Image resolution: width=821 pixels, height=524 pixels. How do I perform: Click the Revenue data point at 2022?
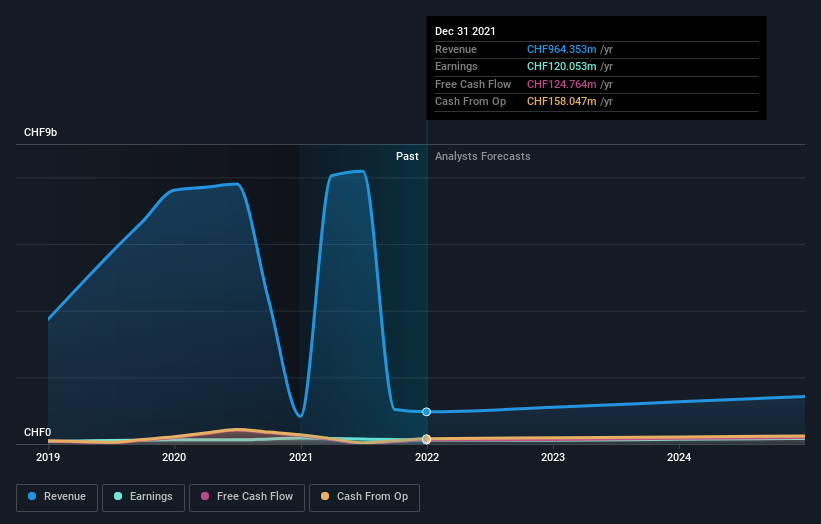coord(427,412)
